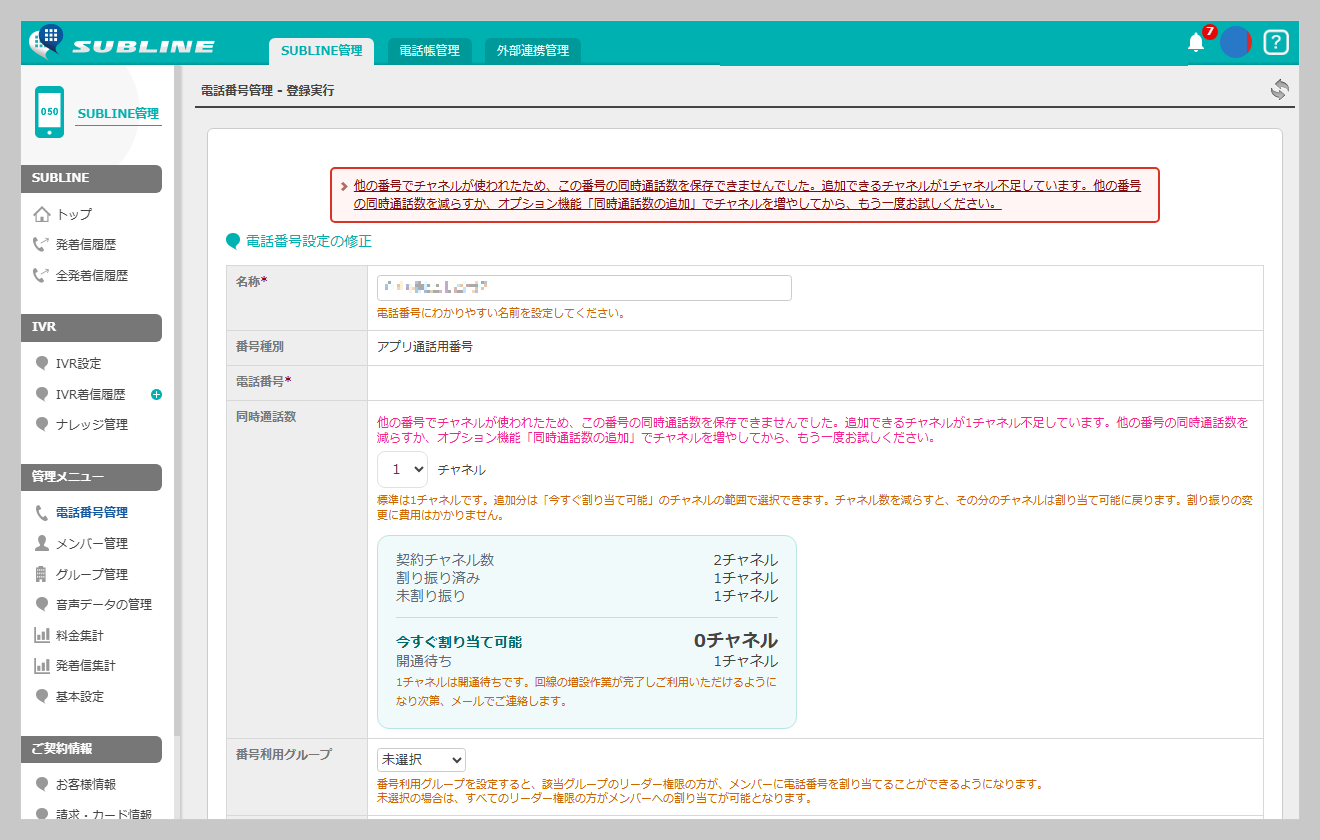Image resolution: width=1320 pixels, height=840 pixels.
Task: Click the bubble icon beside ナレッジ管理
Action: [41, 424]
